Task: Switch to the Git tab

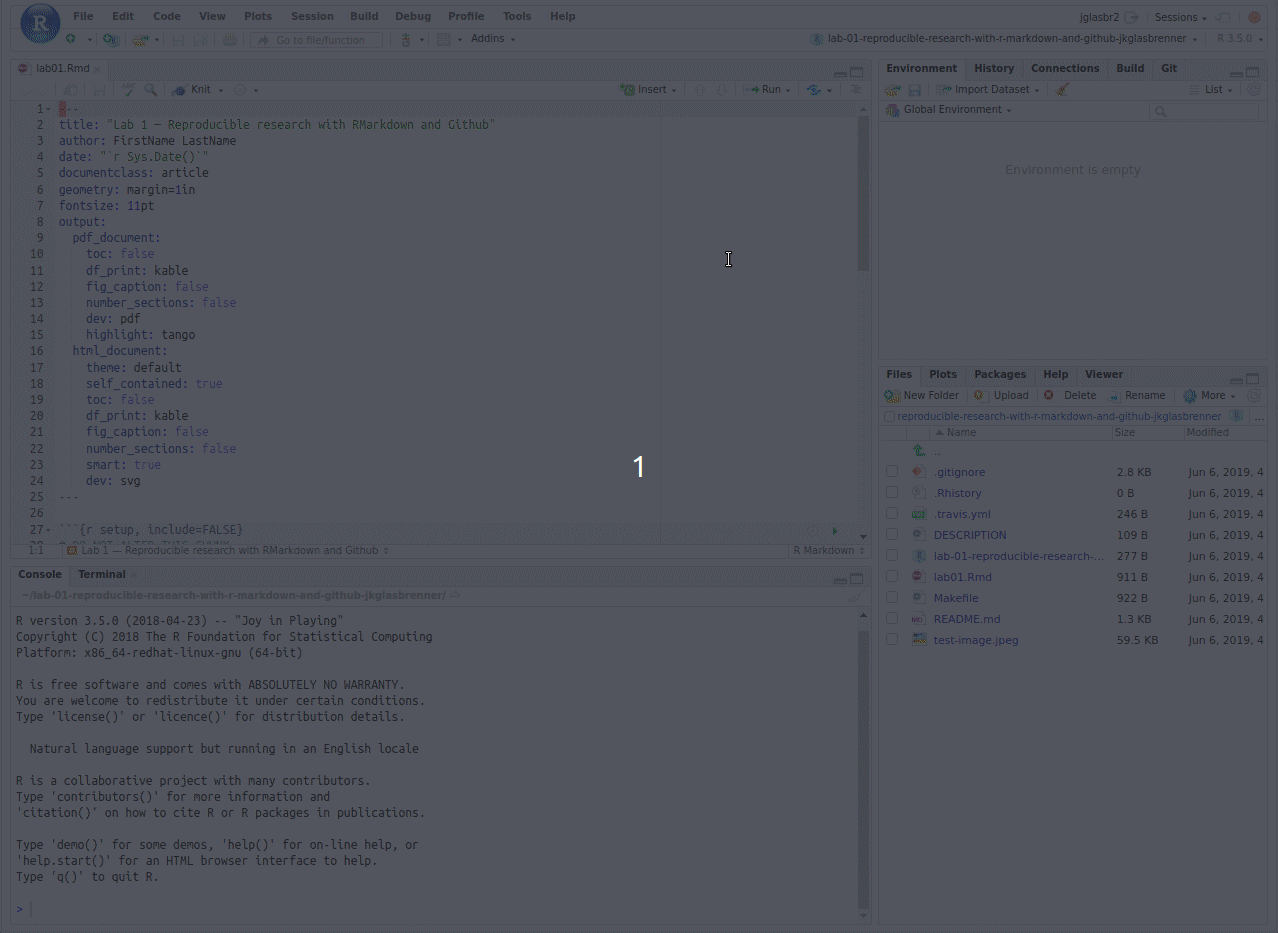Action: pos(1169,68)
